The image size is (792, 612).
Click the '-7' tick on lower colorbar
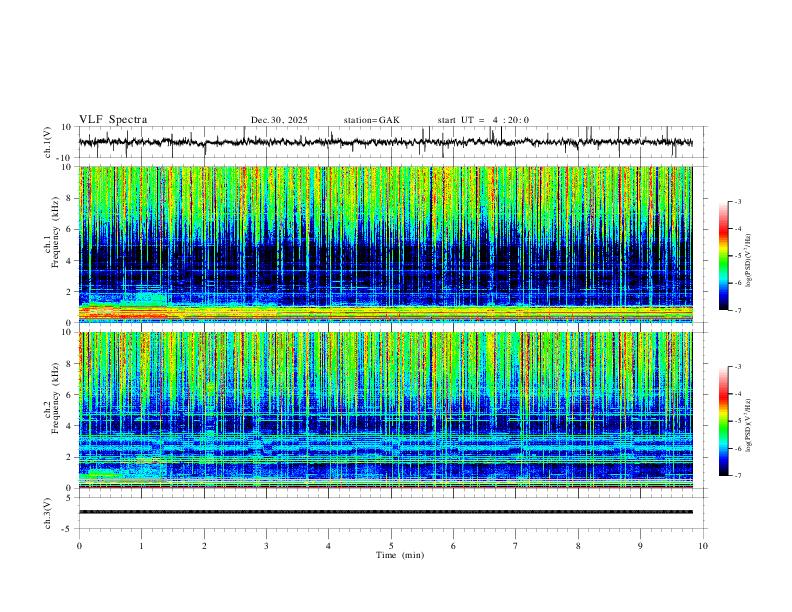(737, 475)
